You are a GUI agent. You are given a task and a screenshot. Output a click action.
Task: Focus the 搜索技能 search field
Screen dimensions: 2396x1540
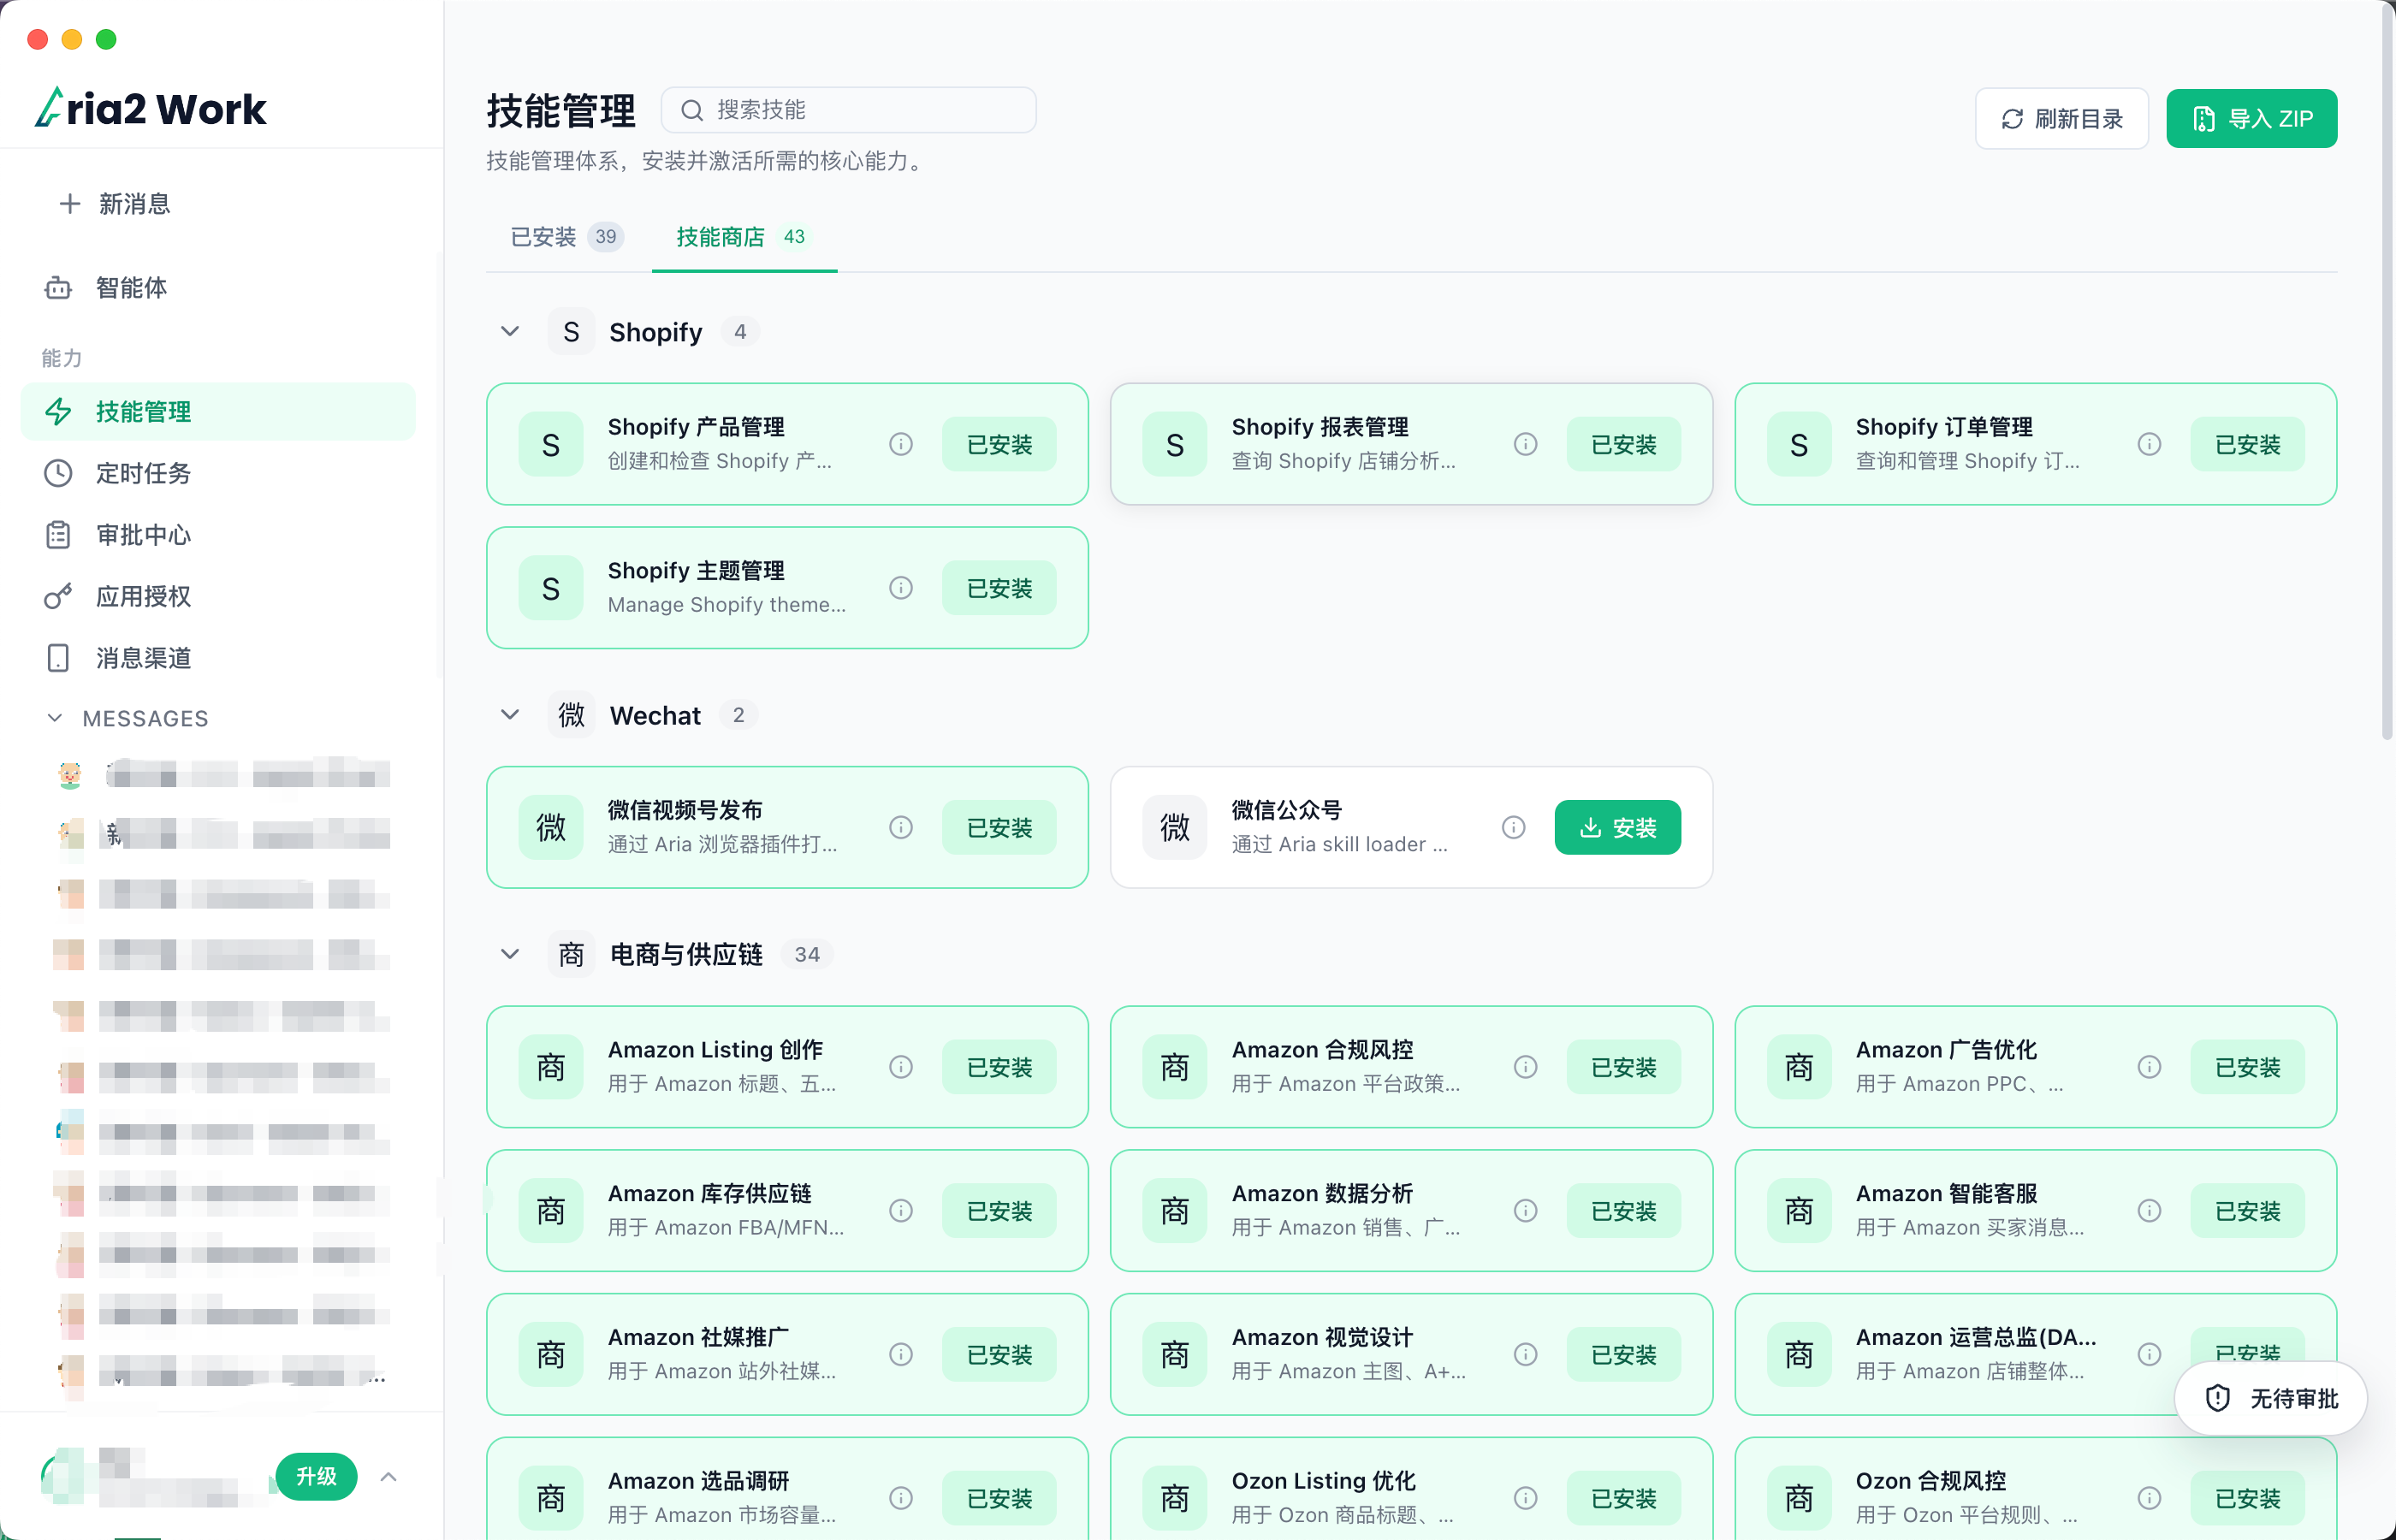click(x=848, y=110)
